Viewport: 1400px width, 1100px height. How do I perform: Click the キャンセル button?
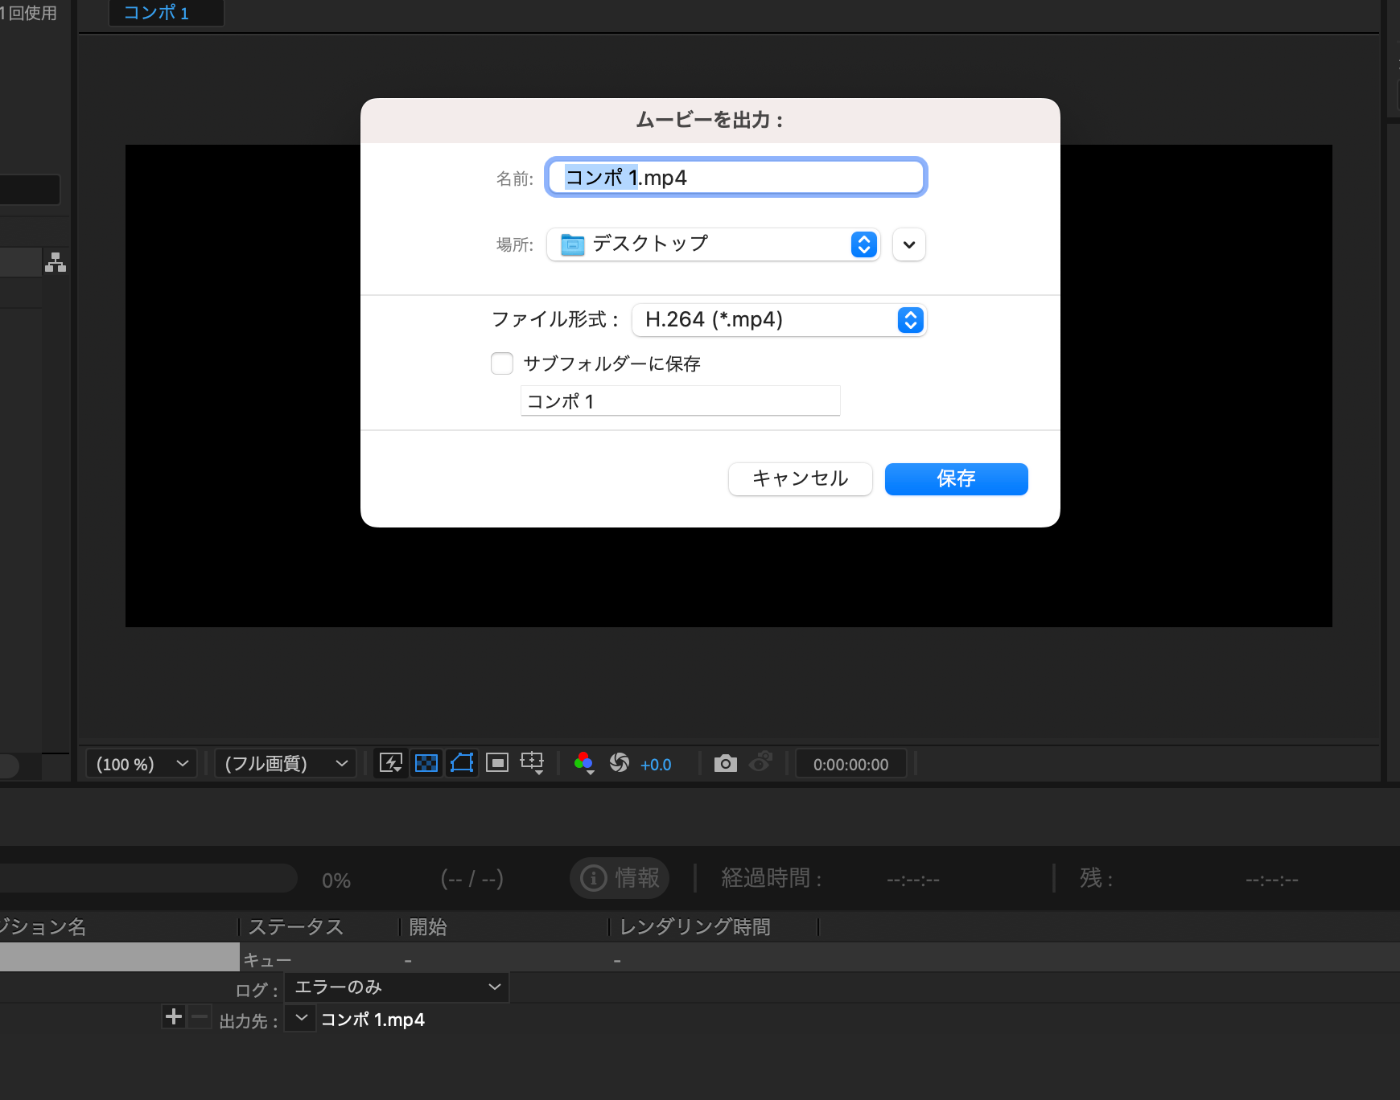pyautogui.click(x=800, y=479)
